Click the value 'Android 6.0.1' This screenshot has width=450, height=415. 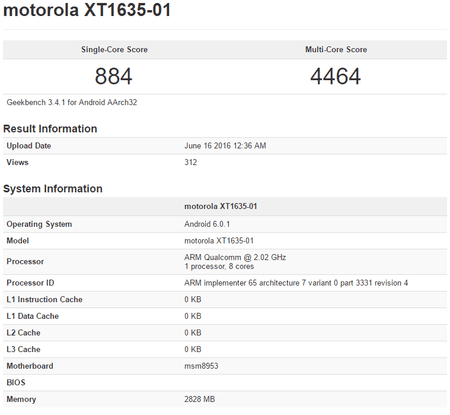pyautogui.click(x=207, y=224)
